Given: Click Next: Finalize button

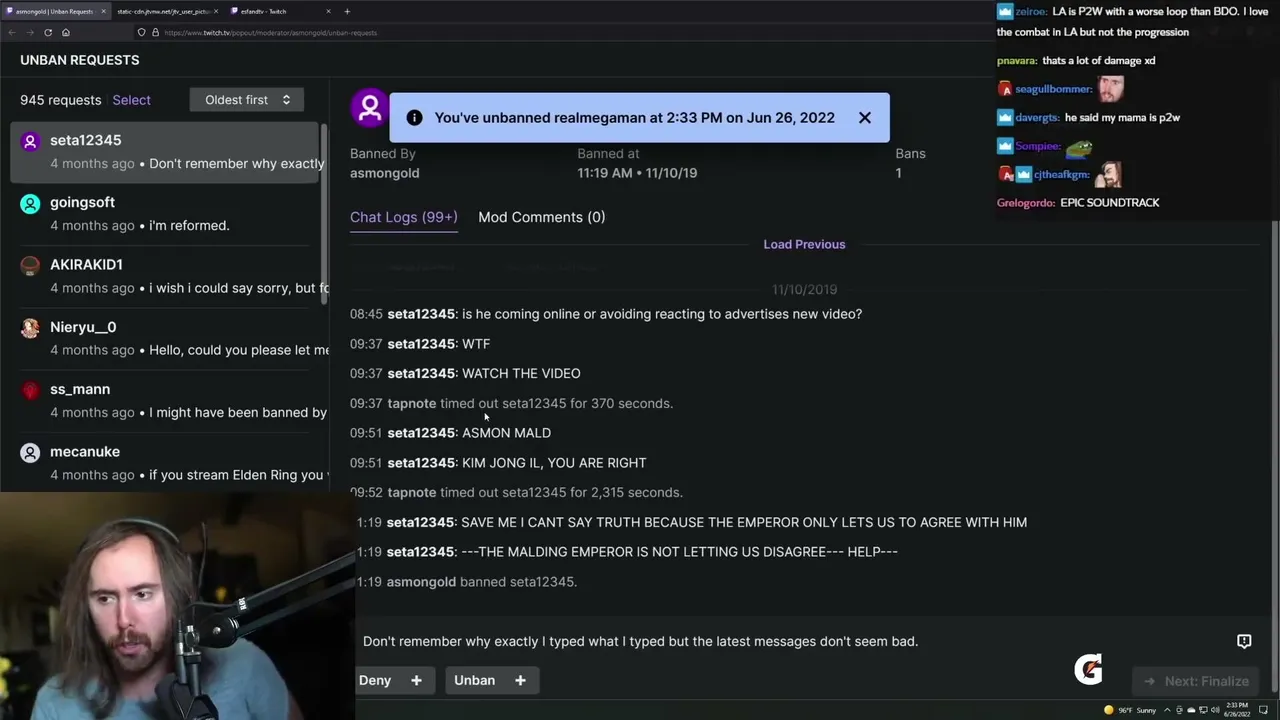Looking at the screenshot, I should [1195, 681].
